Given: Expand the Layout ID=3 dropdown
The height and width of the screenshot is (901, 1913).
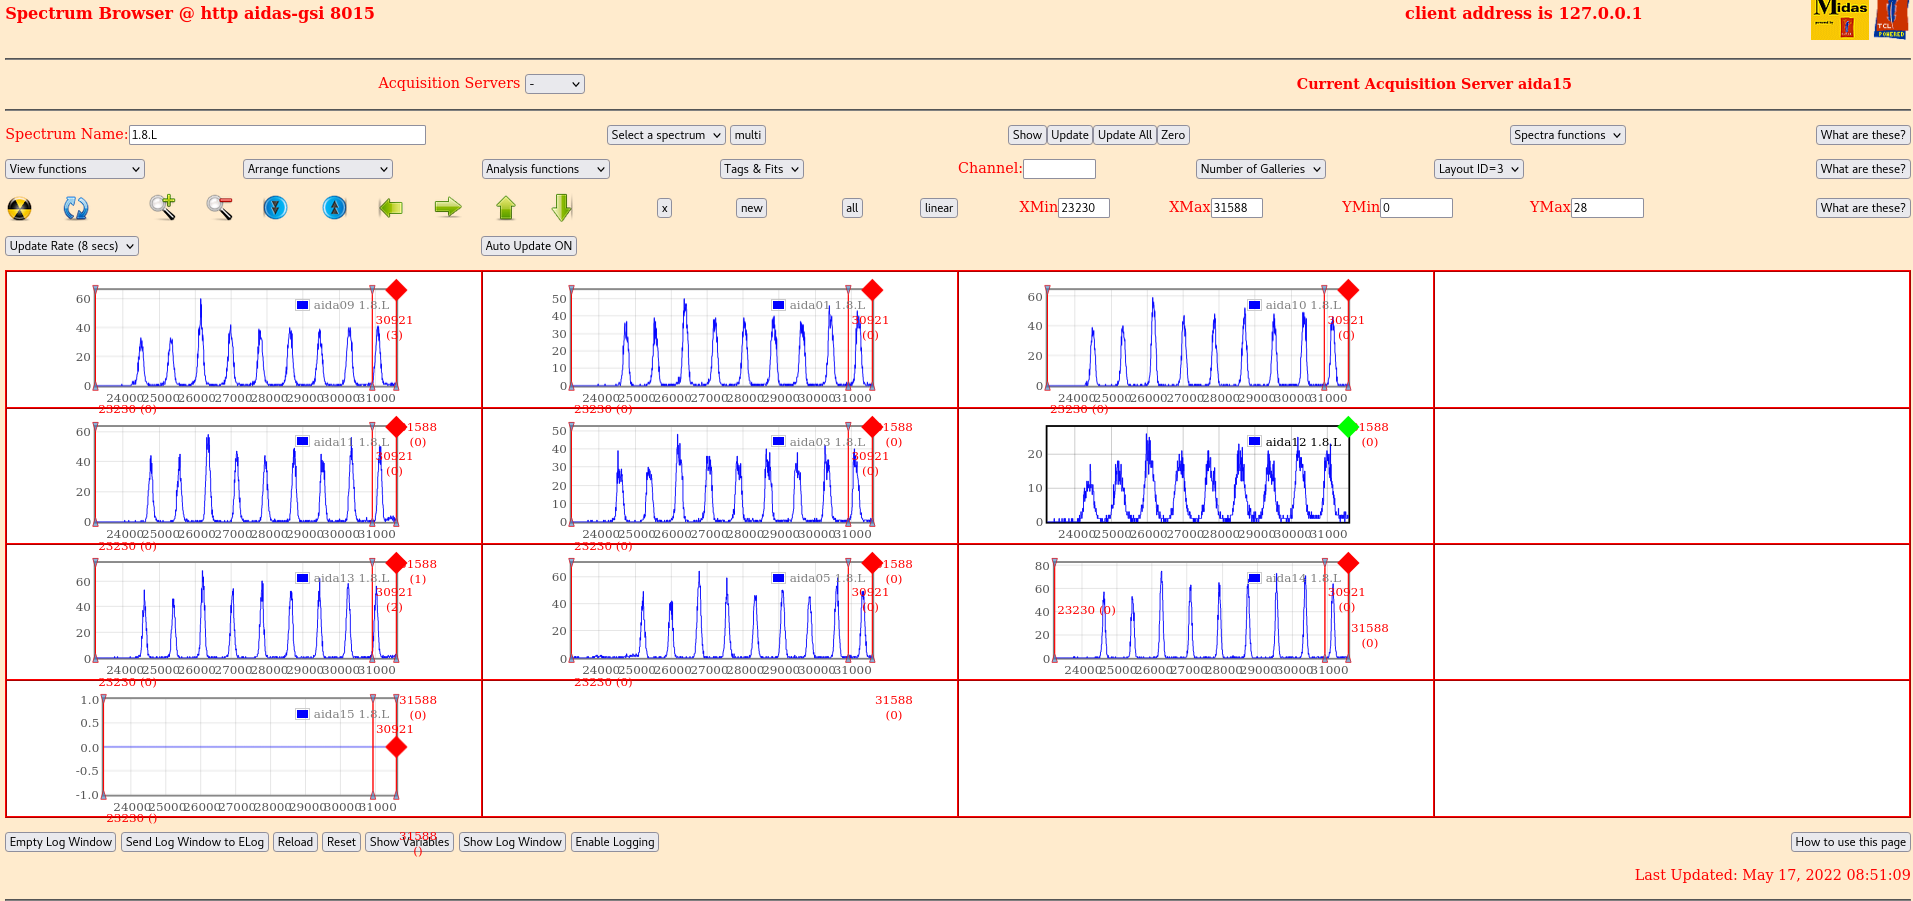Looking at the screenshot, I should (1478, 169).
